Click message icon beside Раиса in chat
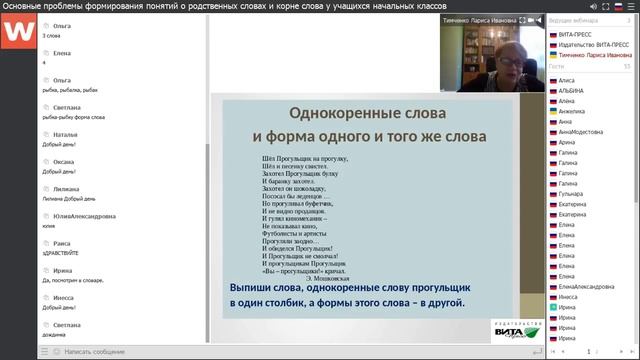The width and height of the screenshot is (640, 360). point(46,243)
